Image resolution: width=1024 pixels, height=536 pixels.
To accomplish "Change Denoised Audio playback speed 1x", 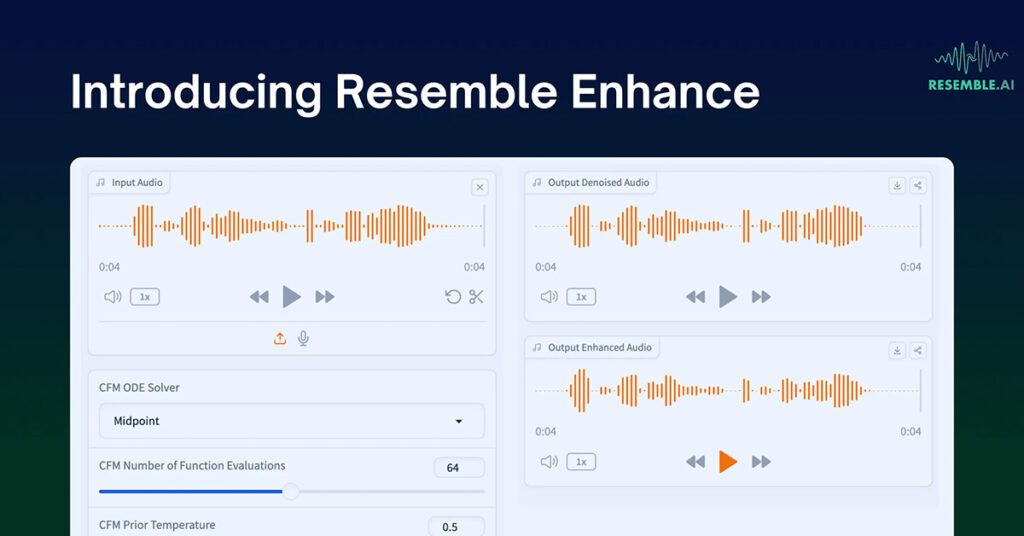I will click(580, 297).
